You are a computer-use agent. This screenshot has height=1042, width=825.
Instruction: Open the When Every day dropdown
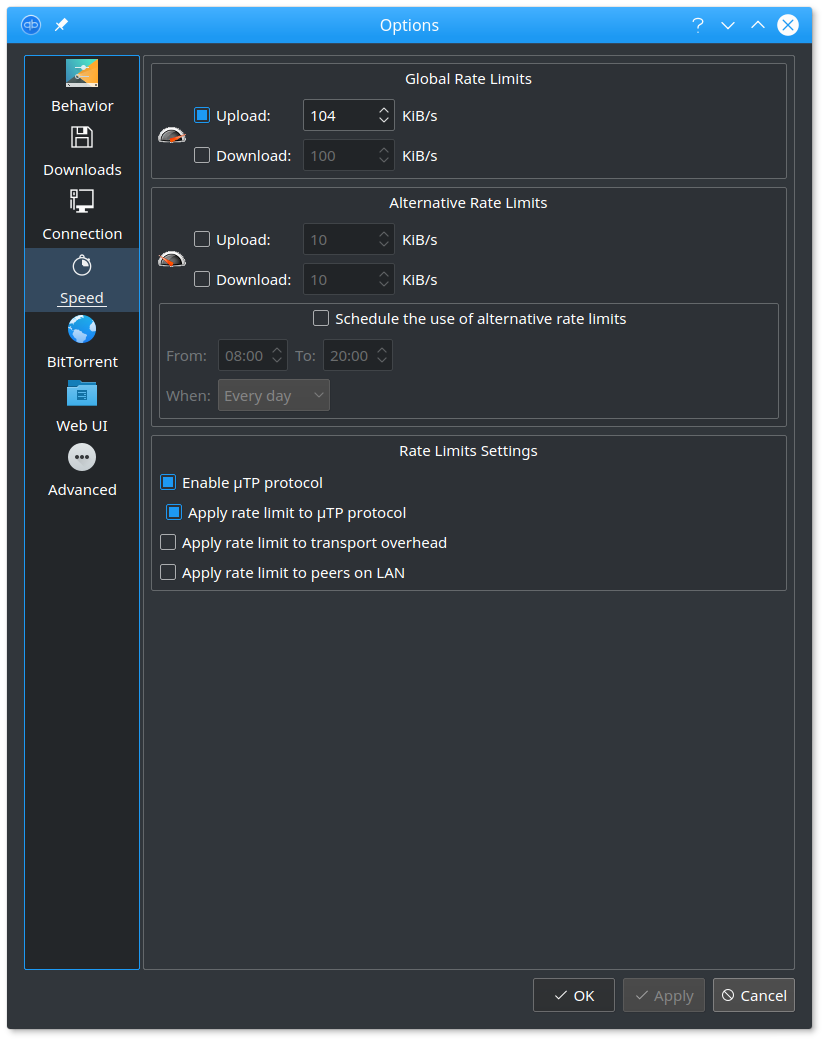click(x=274, y=395)
